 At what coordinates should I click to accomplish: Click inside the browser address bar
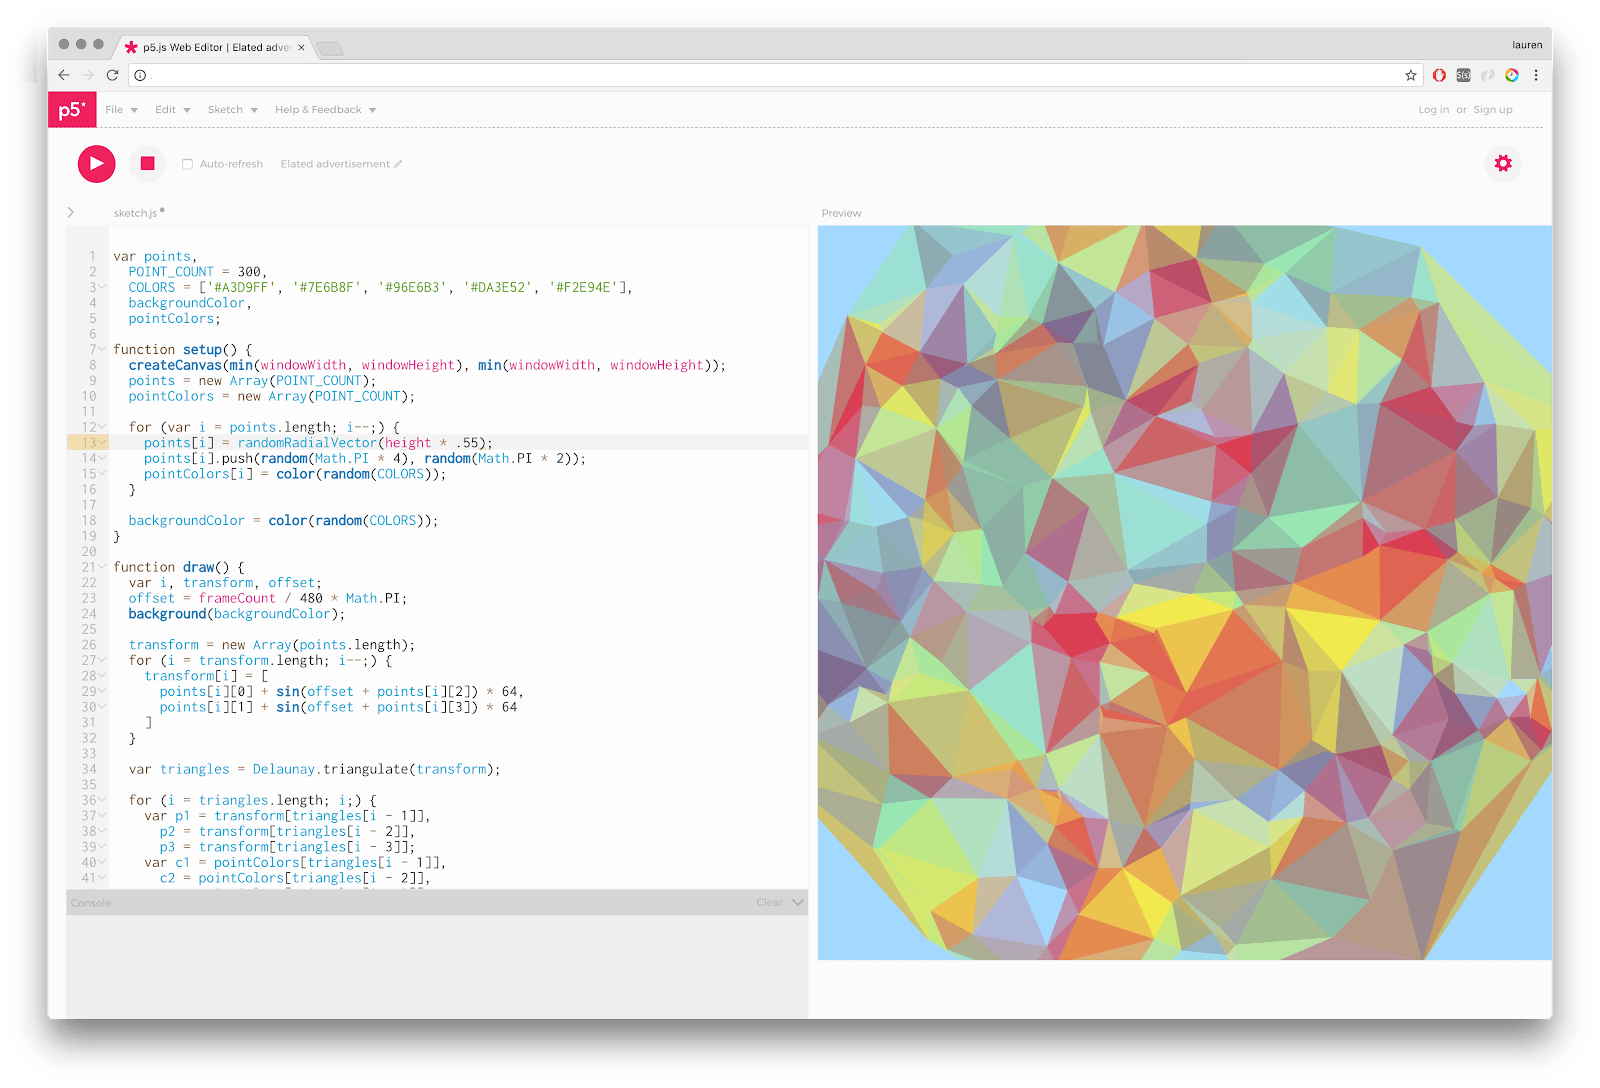pyautogui.click(x=700, y=74)
